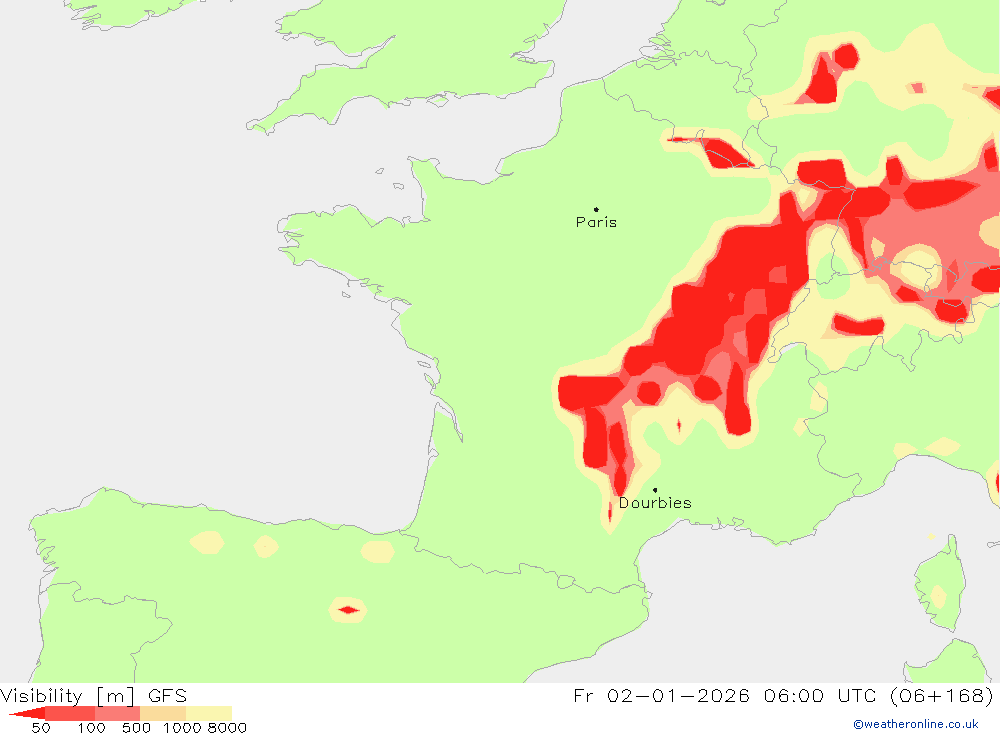Click the Paris city label
The width and height of the screenshot is (1000, 733).
point(596,222)
